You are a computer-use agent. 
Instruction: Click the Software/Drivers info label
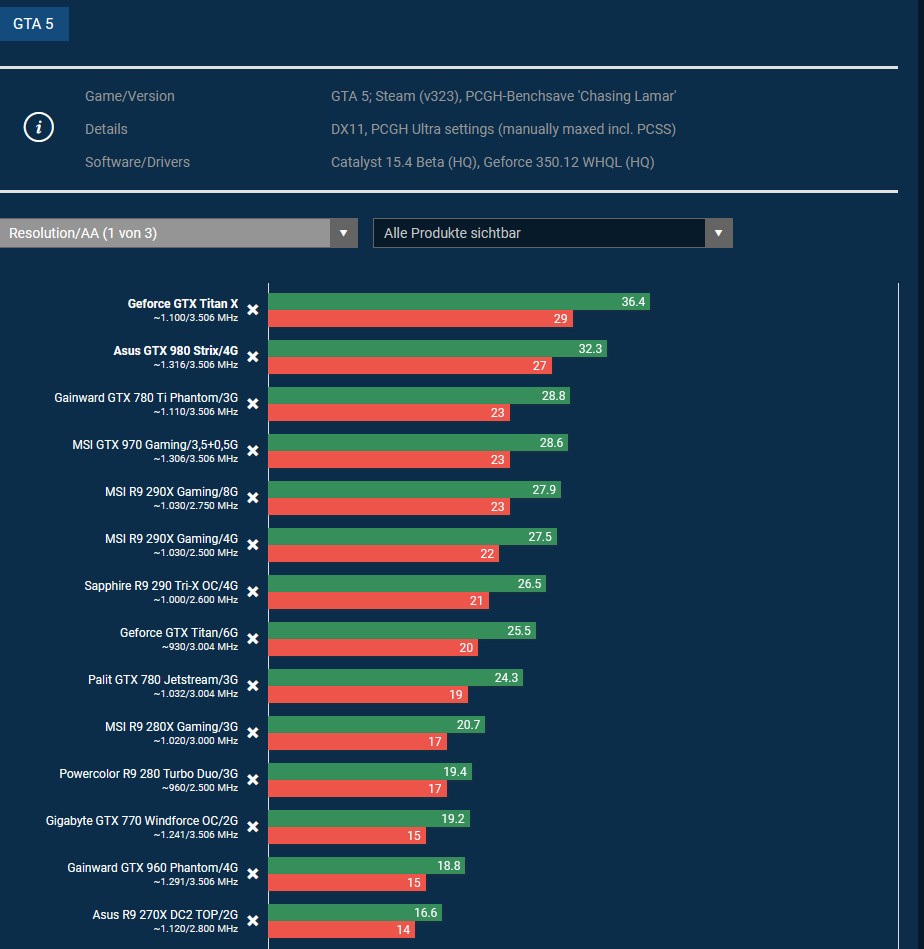tap(137, 162)
